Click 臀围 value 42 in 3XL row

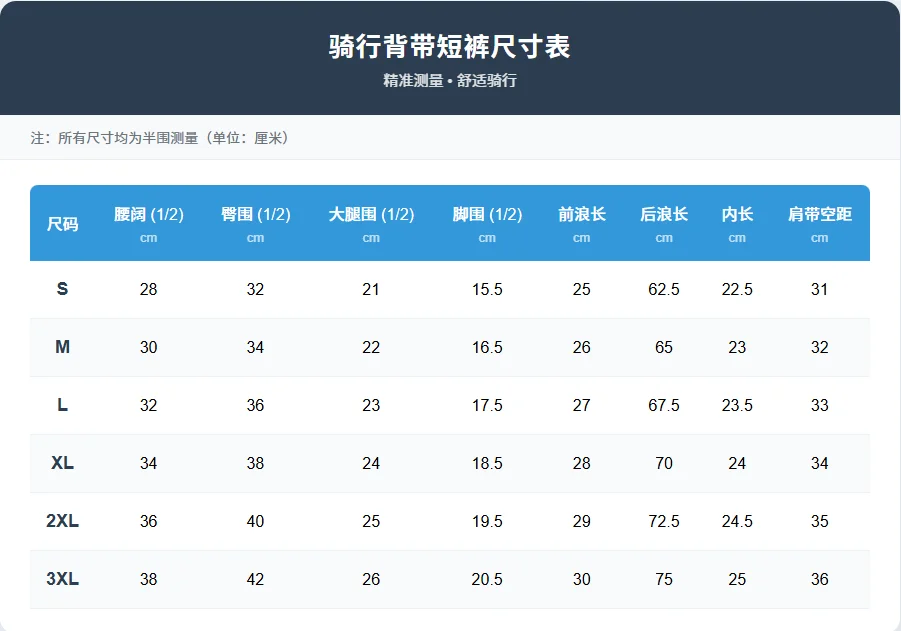point(255,579)
